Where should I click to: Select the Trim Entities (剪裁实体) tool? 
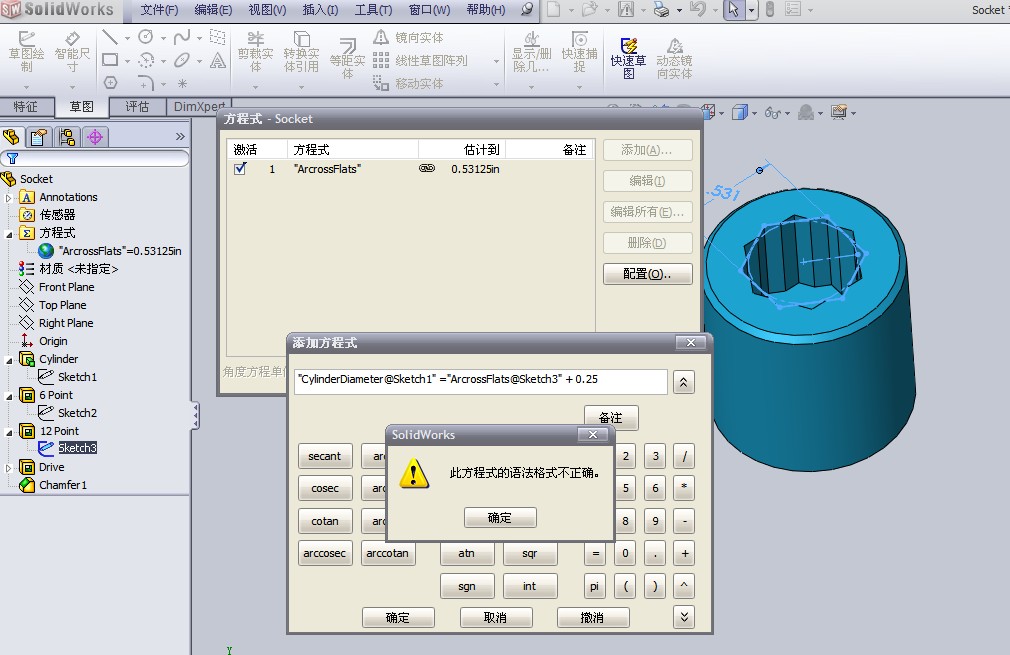click(x=256, y=52)
